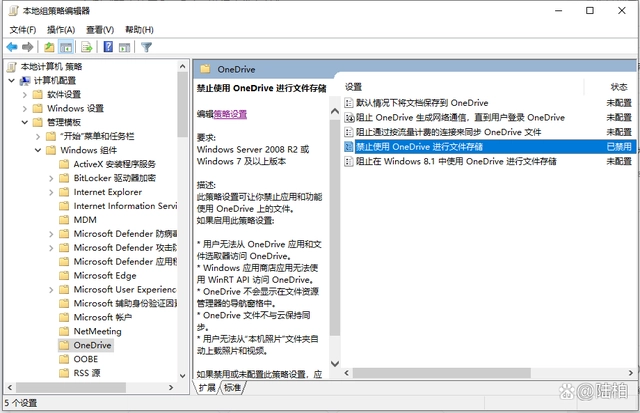Viewport: 640px width, 413px height.
Task: Switch to the 扩展 tab
Action: (207, 388)
